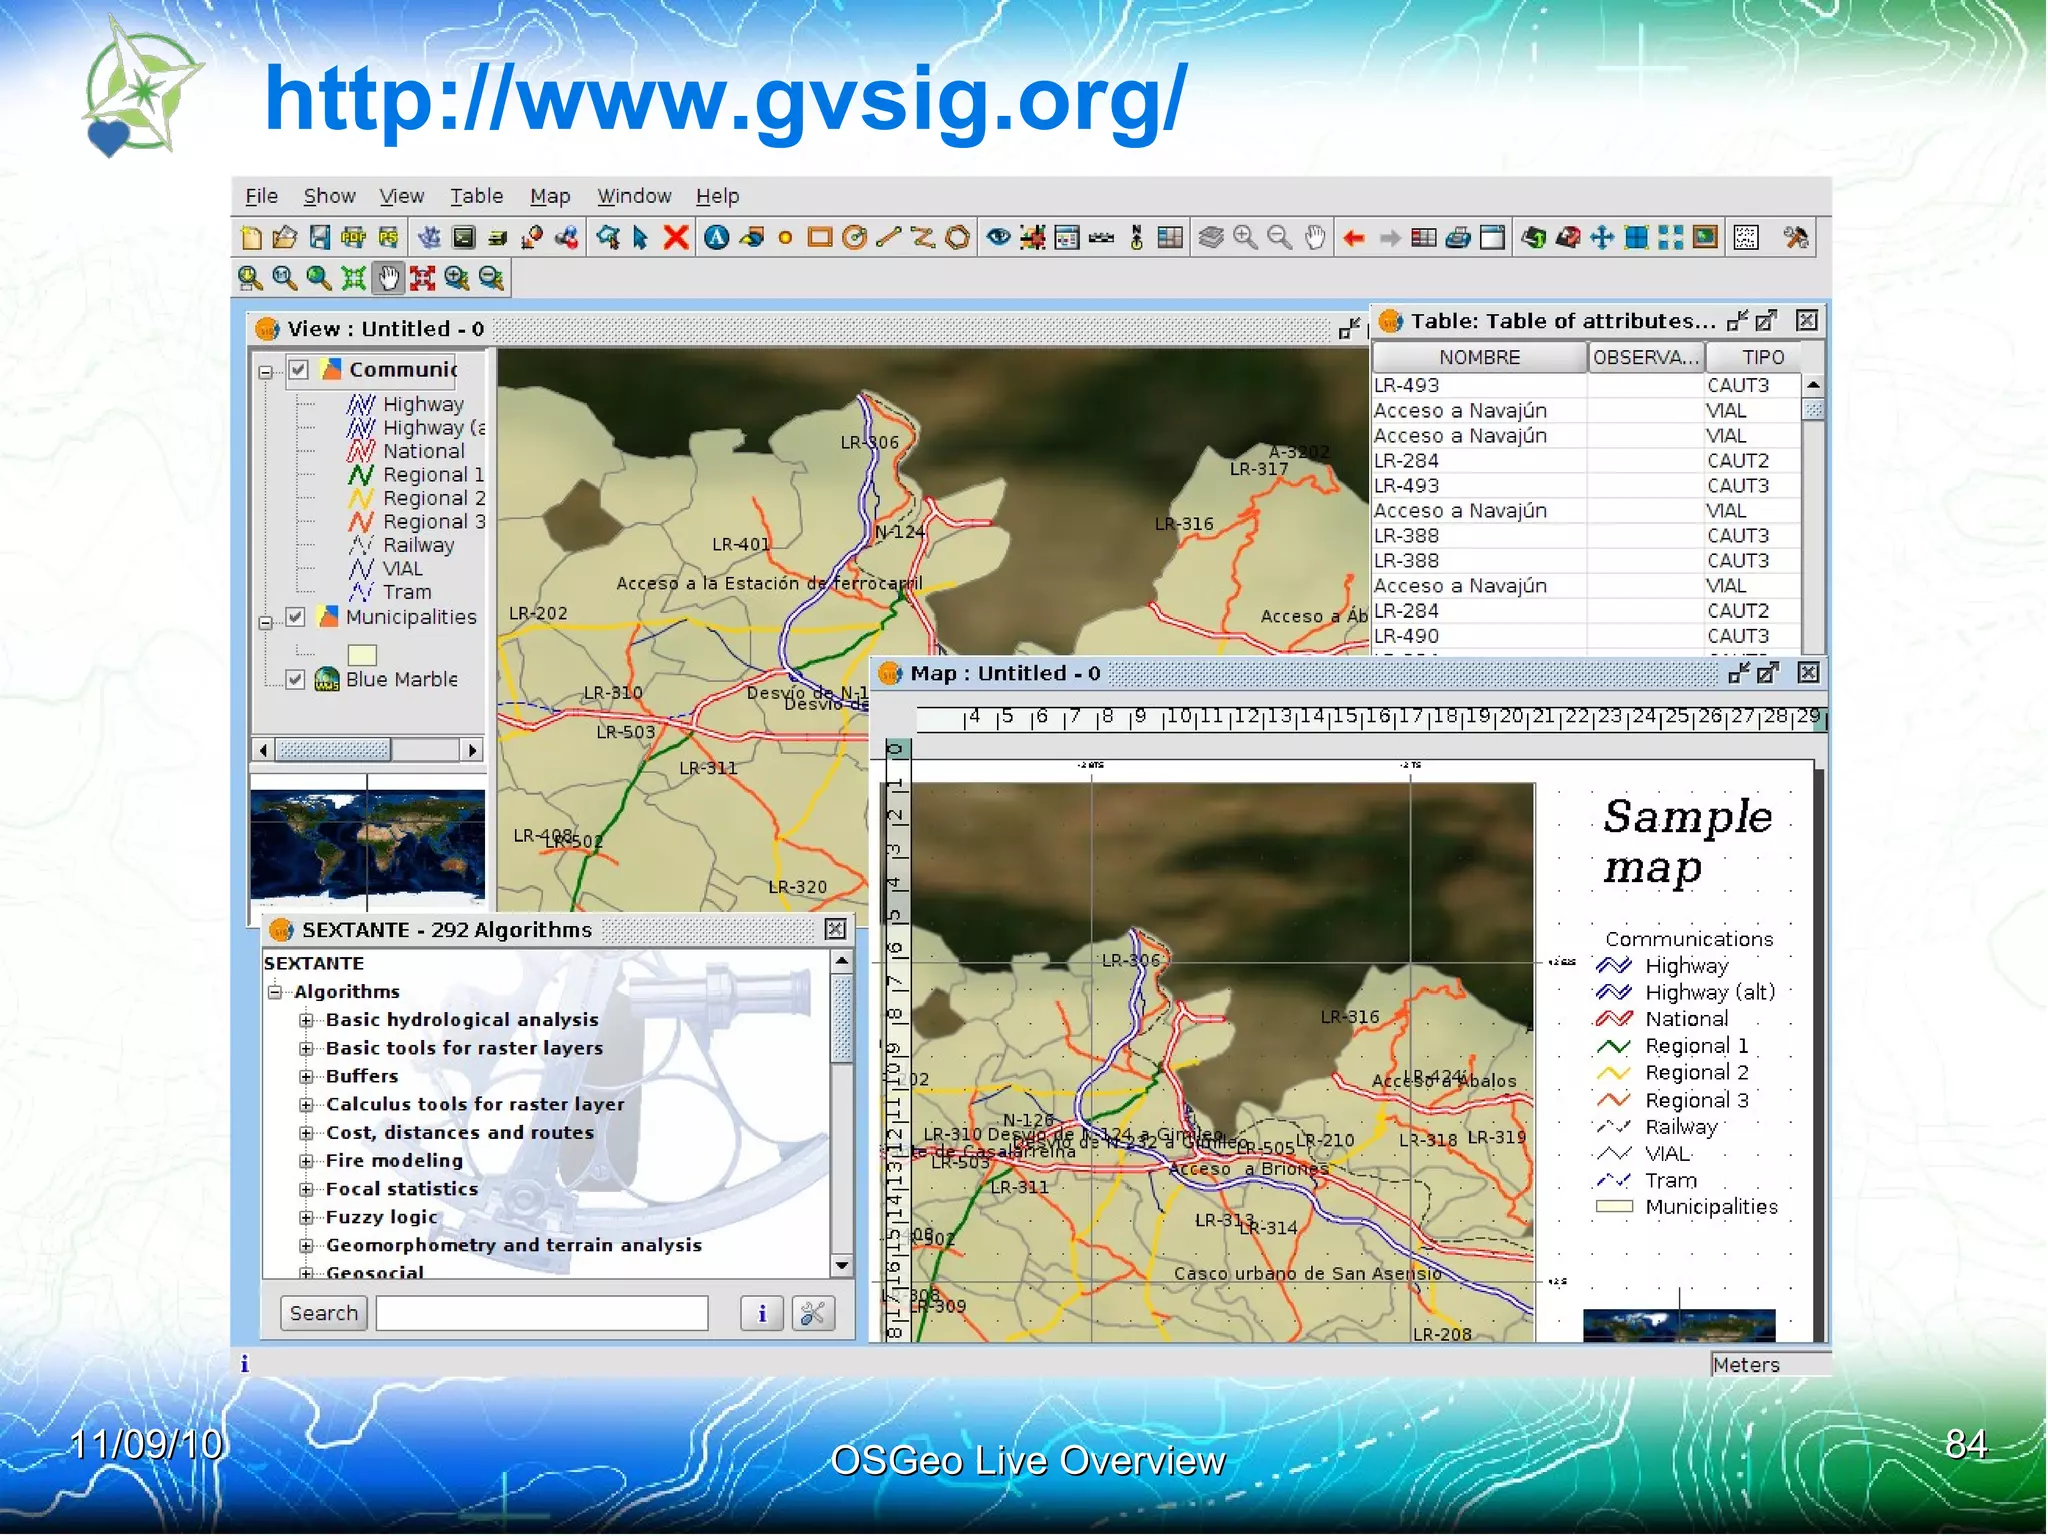The height and width of the screenshot is (1536, 2048).
Task: Expand Cost, distances and routes
Action: point(307,1132)
